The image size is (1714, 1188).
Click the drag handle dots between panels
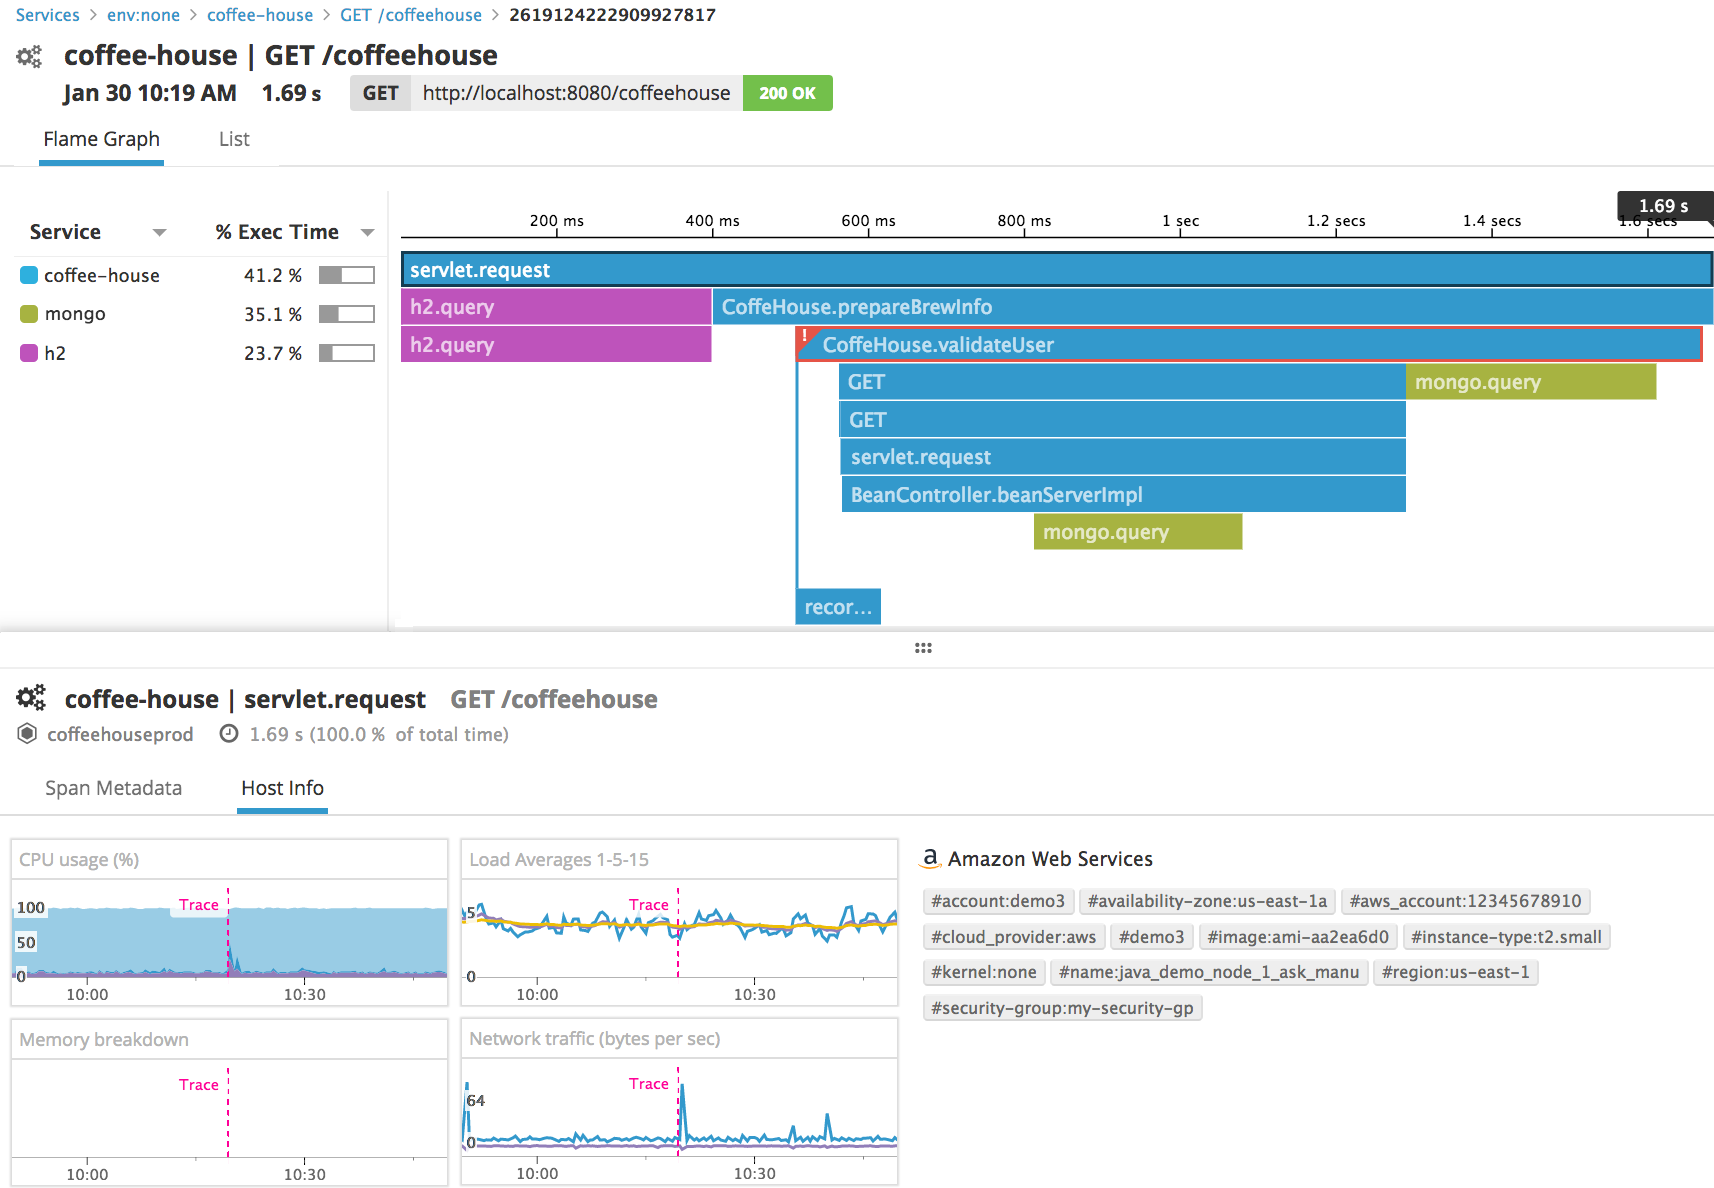[923, 648]
